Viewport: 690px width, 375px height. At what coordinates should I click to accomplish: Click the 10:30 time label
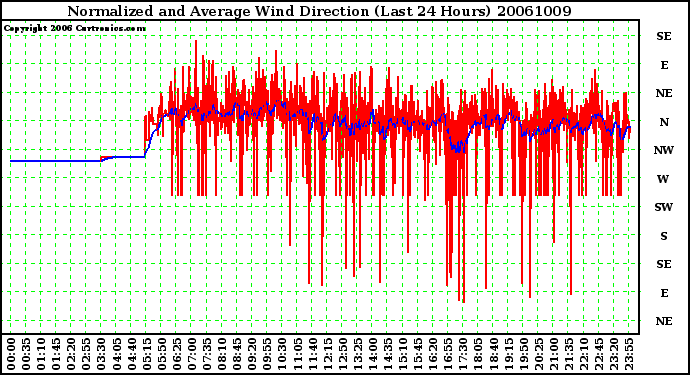coord(282,354)
